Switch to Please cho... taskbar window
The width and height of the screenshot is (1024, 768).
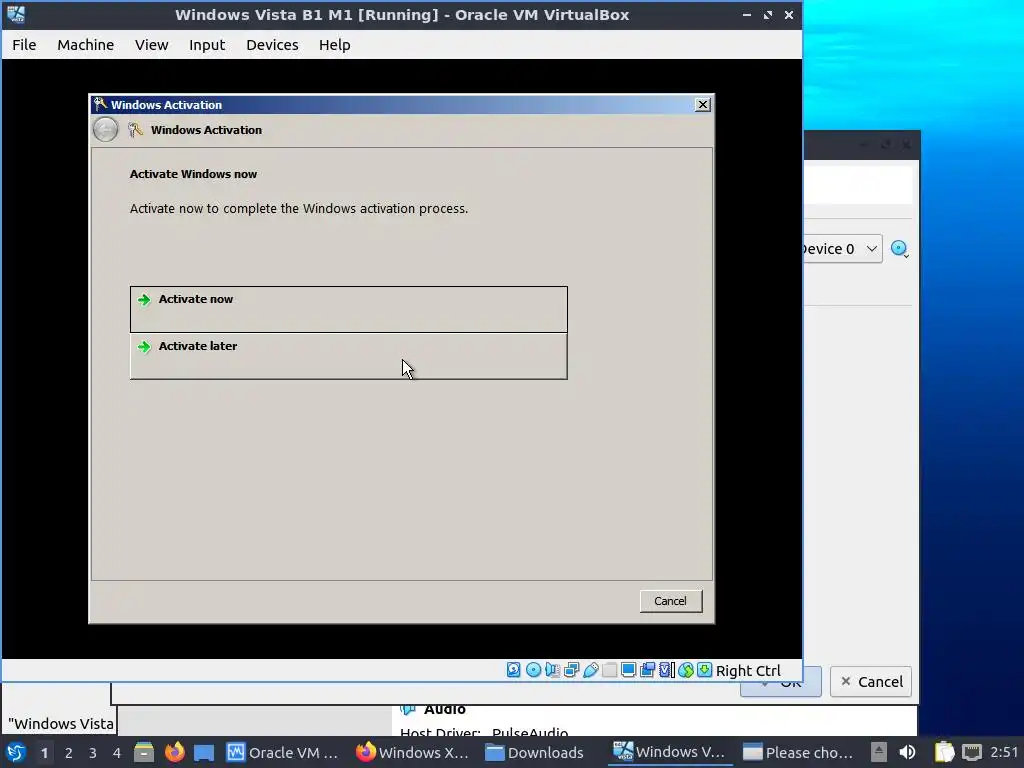[x=798, y=752]
